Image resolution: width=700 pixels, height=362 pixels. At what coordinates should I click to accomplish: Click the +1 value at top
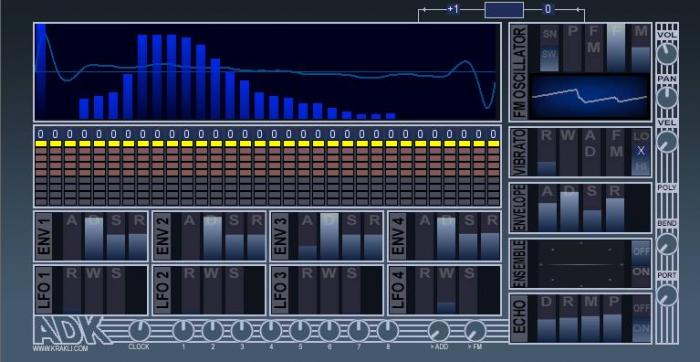(x=453, y=9)
